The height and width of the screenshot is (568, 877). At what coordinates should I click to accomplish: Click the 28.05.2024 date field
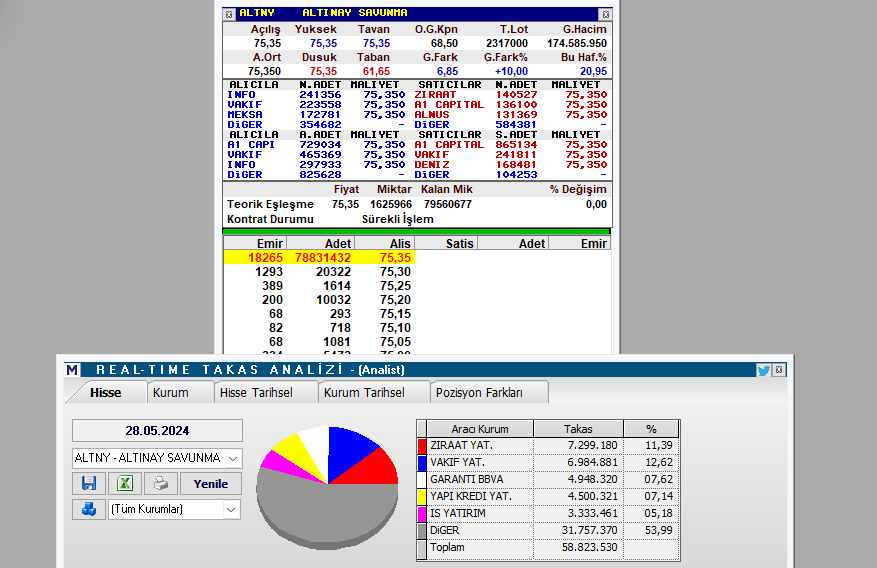tap(157, 430)
